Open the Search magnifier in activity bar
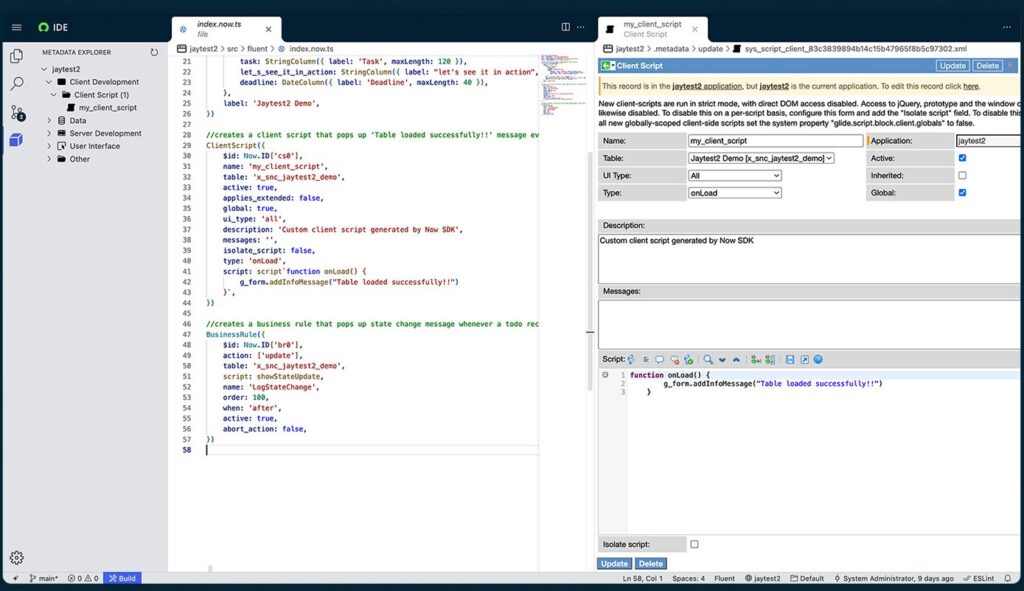This screenshot has height=591, width=1024. (x=16, y=84)
